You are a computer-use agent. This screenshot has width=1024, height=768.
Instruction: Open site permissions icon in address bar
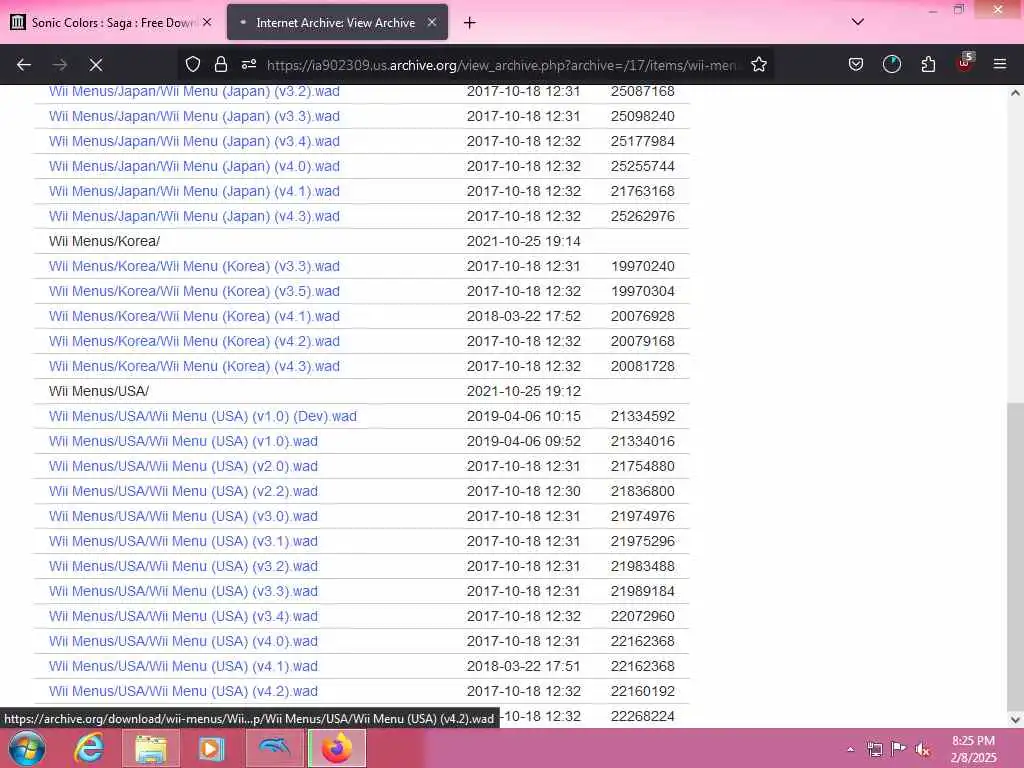[249, 65]
